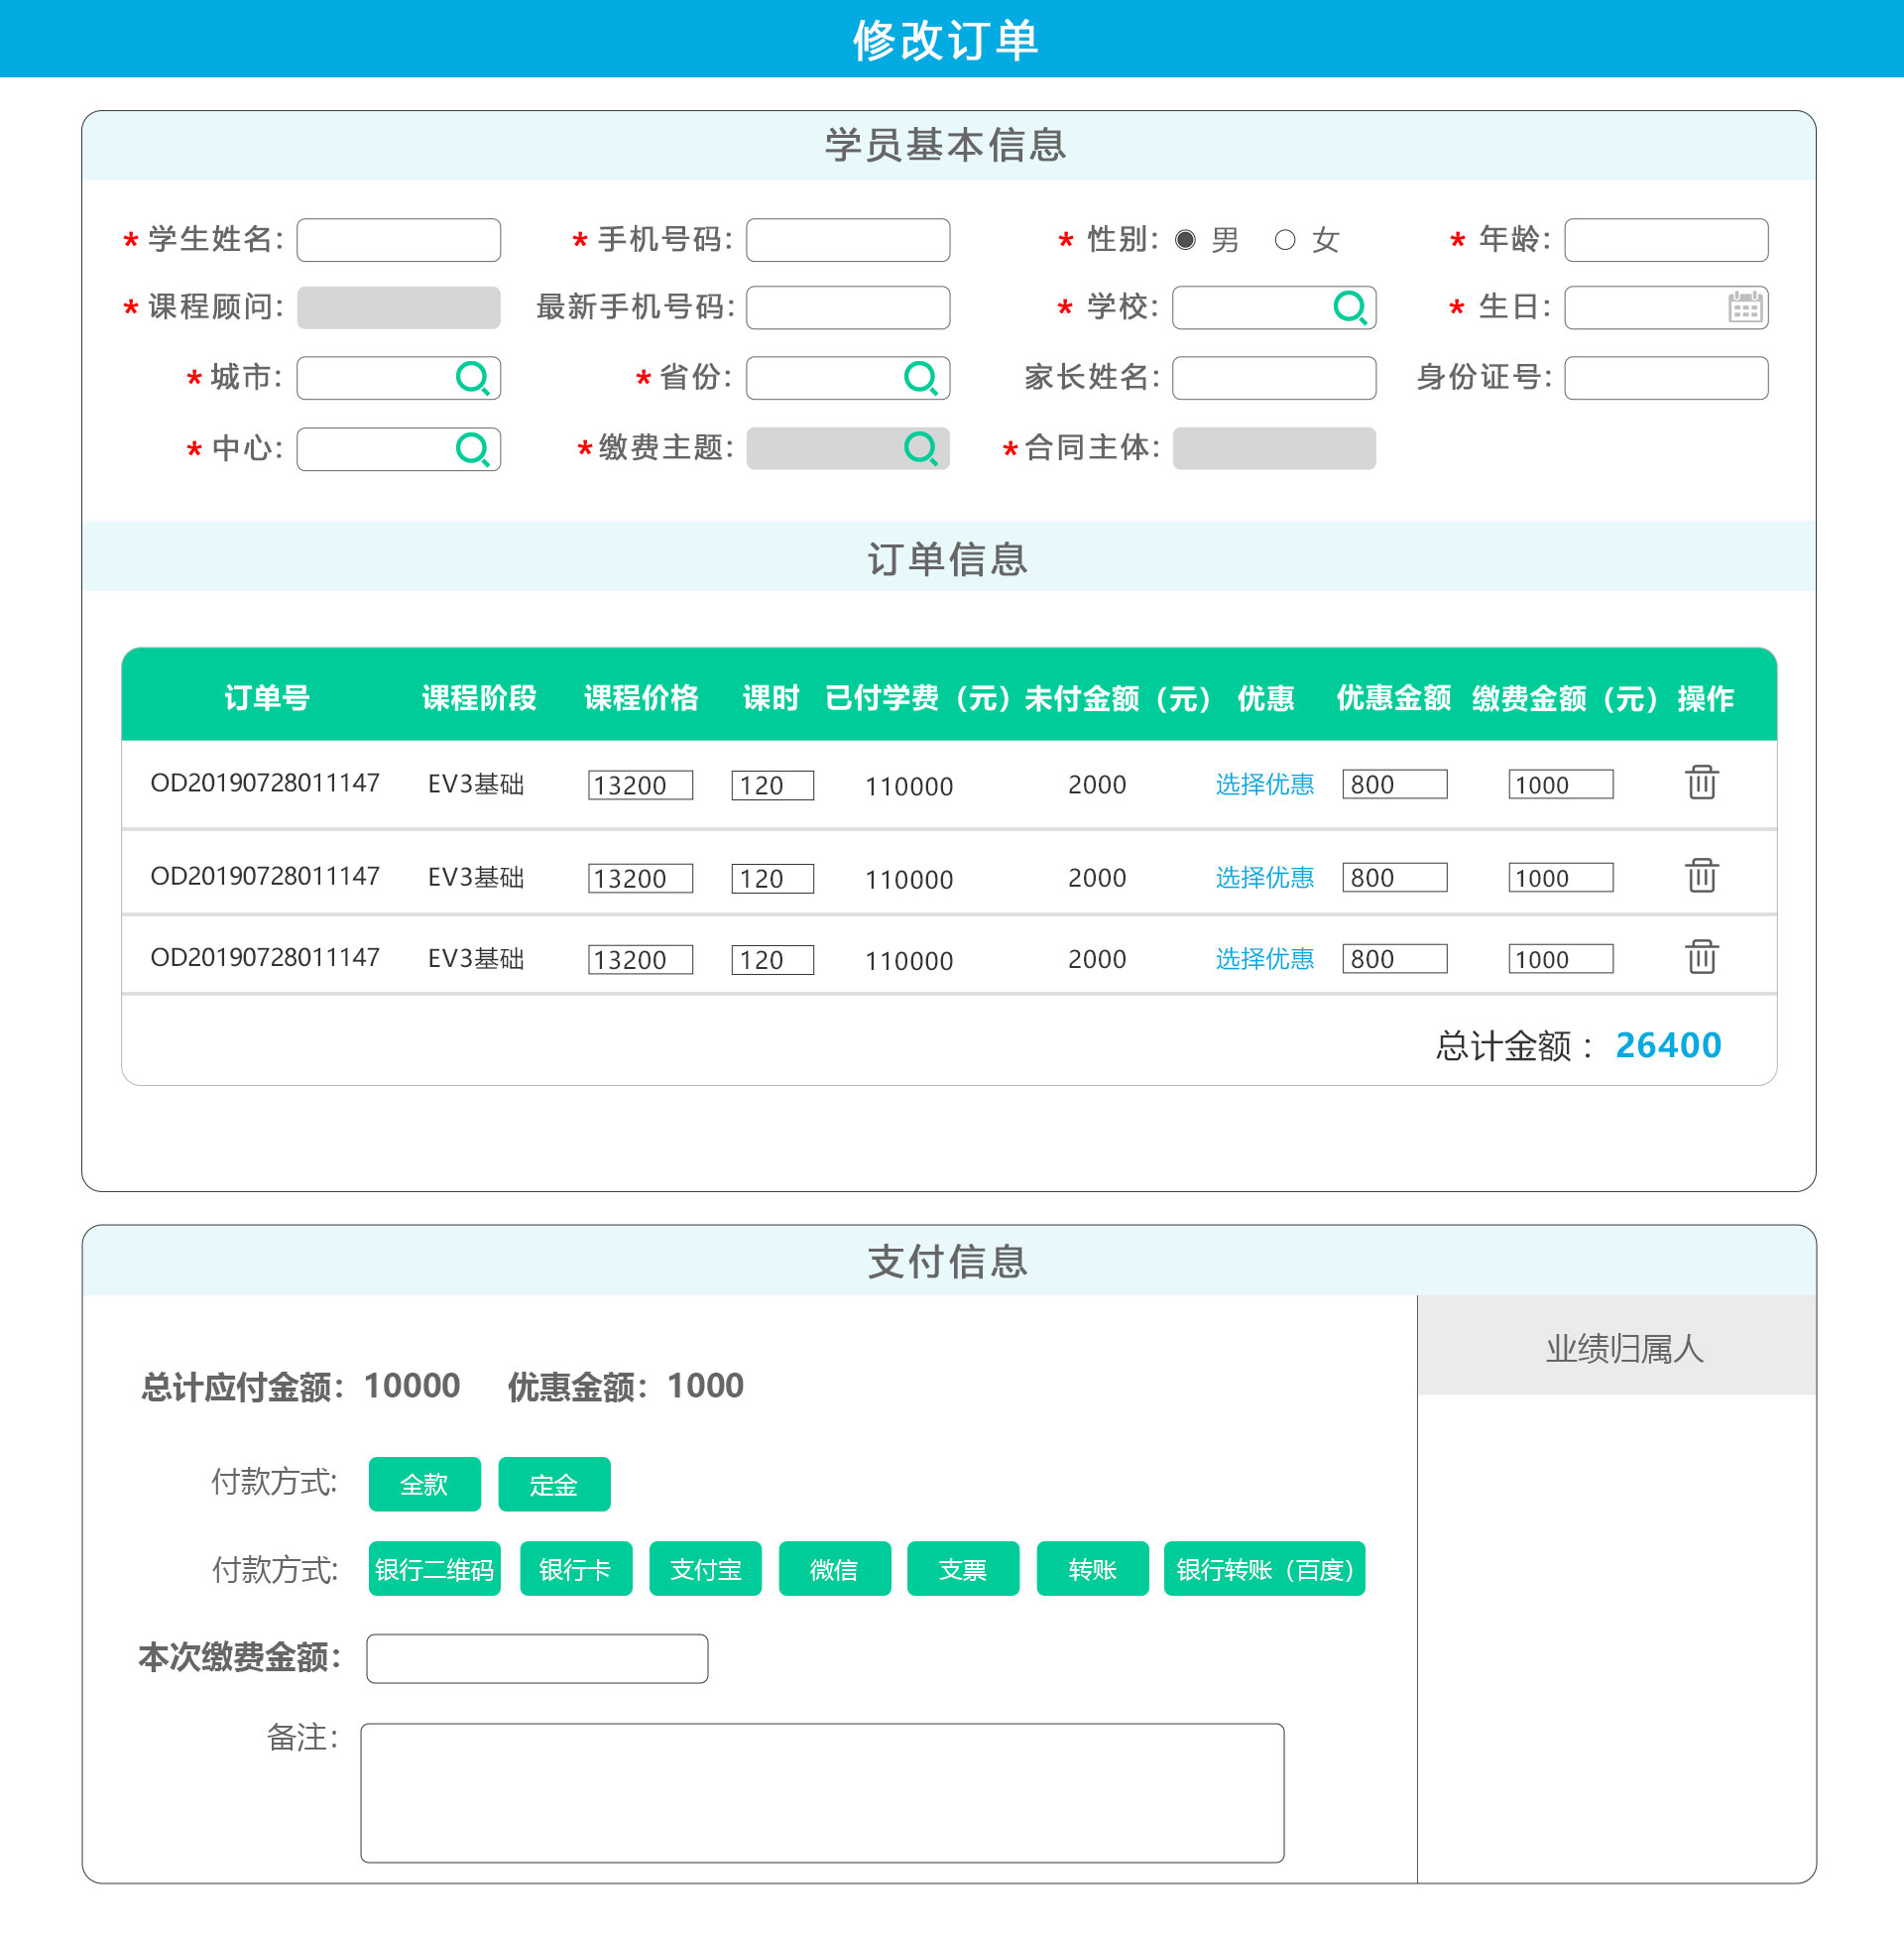This screenshot has height=1935, width=1904.
Task: Choose 定金 payment option
Action: (x=555, y=1484)
